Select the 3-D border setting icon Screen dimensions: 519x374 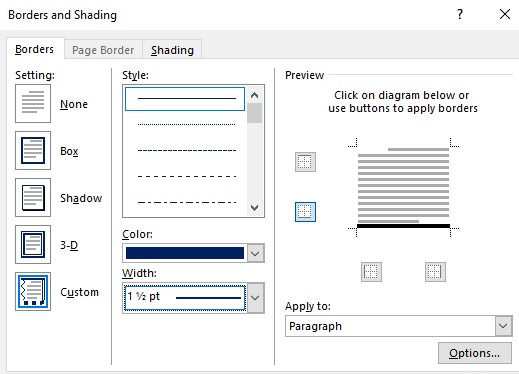point(33,244)
